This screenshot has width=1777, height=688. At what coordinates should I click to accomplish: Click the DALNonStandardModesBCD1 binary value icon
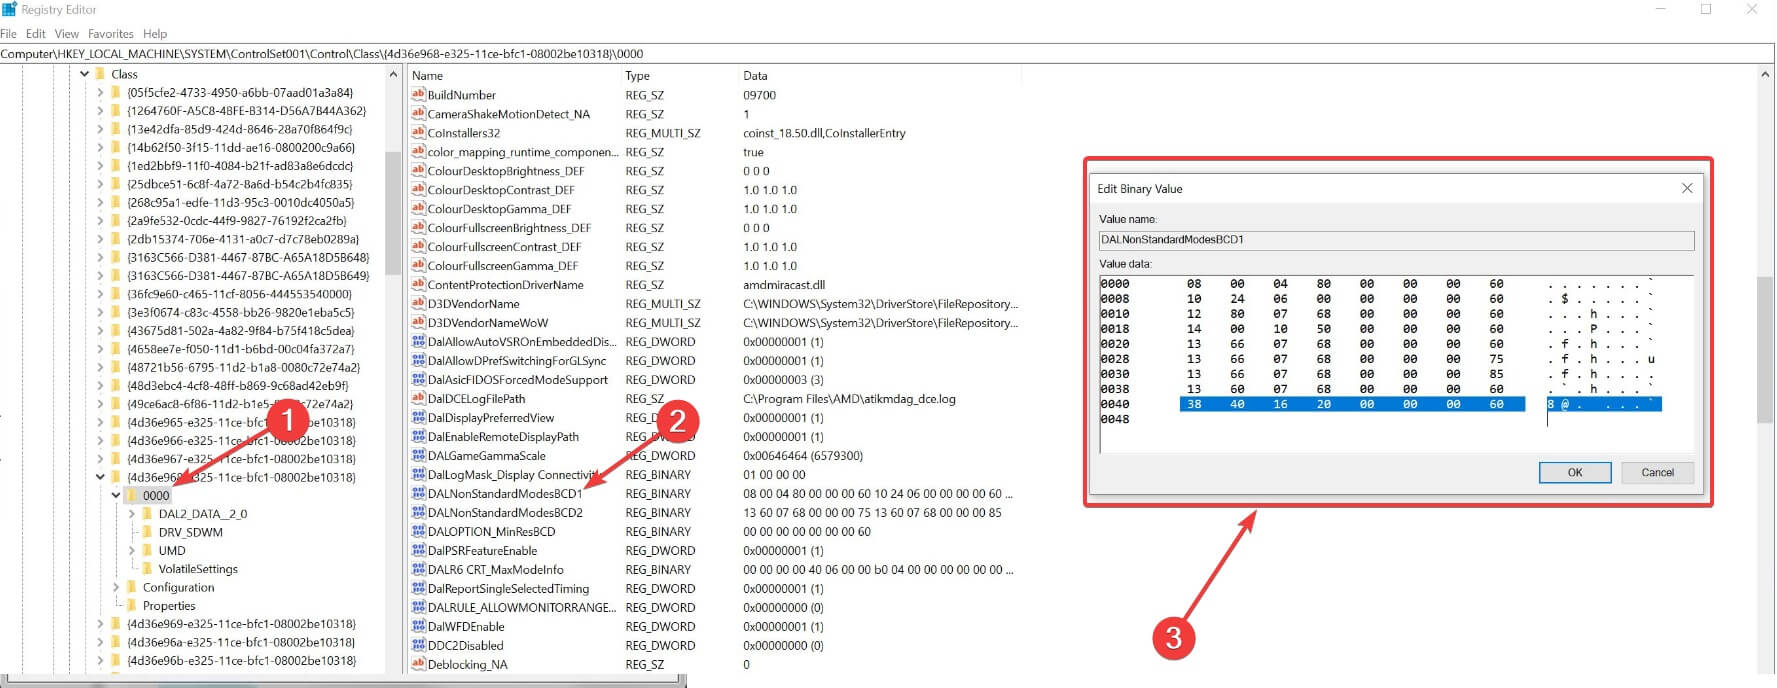coord(418,494)
